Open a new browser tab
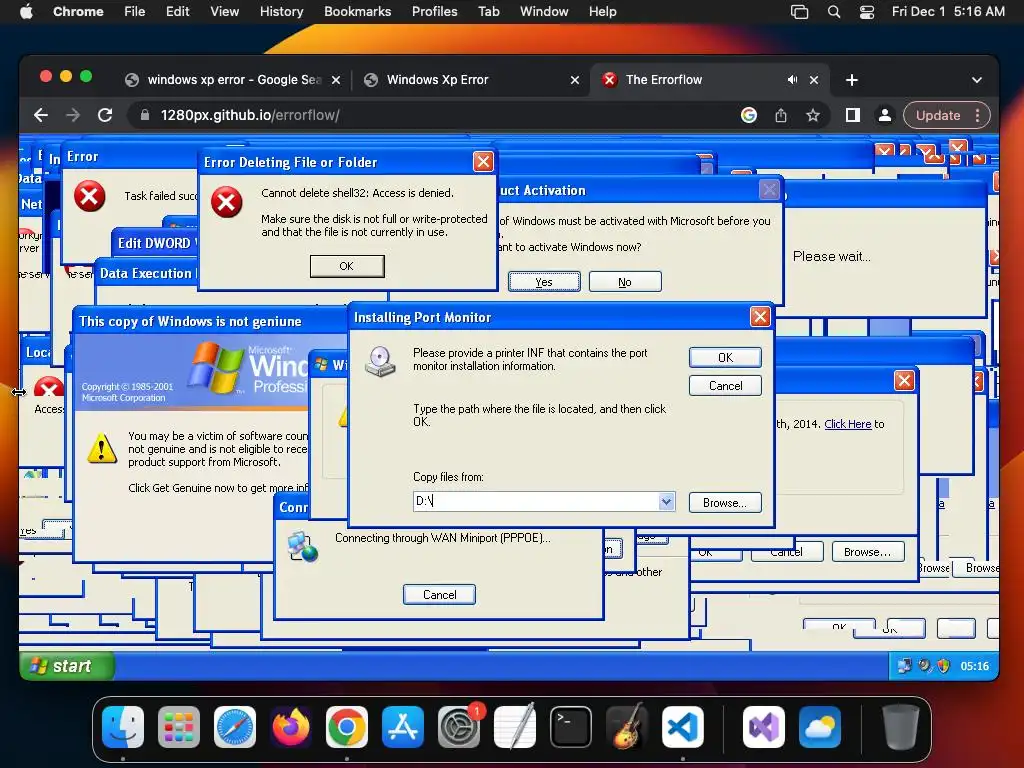Screen dimensions: 1024x768 click(852, 80)
